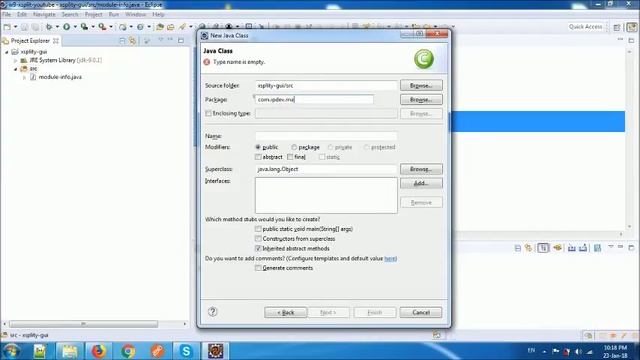Click the volume tray icon
This screenshot has width=640, height=360.
(x=578, y=351)
